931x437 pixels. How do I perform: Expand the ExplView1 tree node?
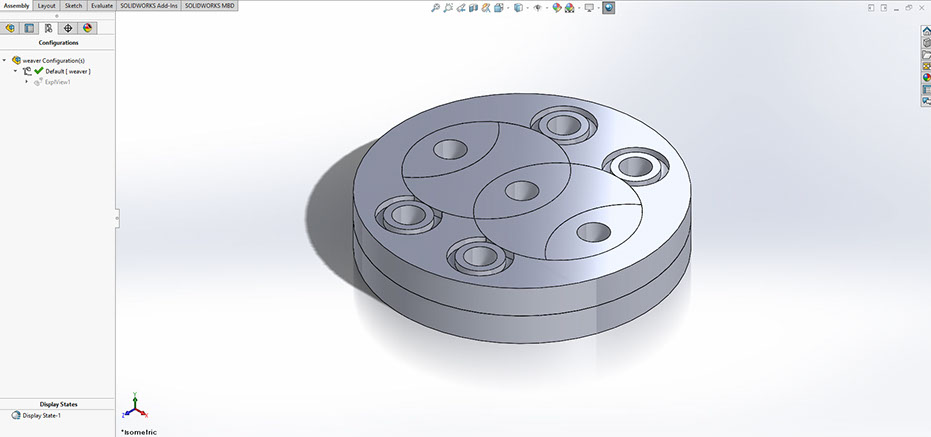click(x=27, y=82)
